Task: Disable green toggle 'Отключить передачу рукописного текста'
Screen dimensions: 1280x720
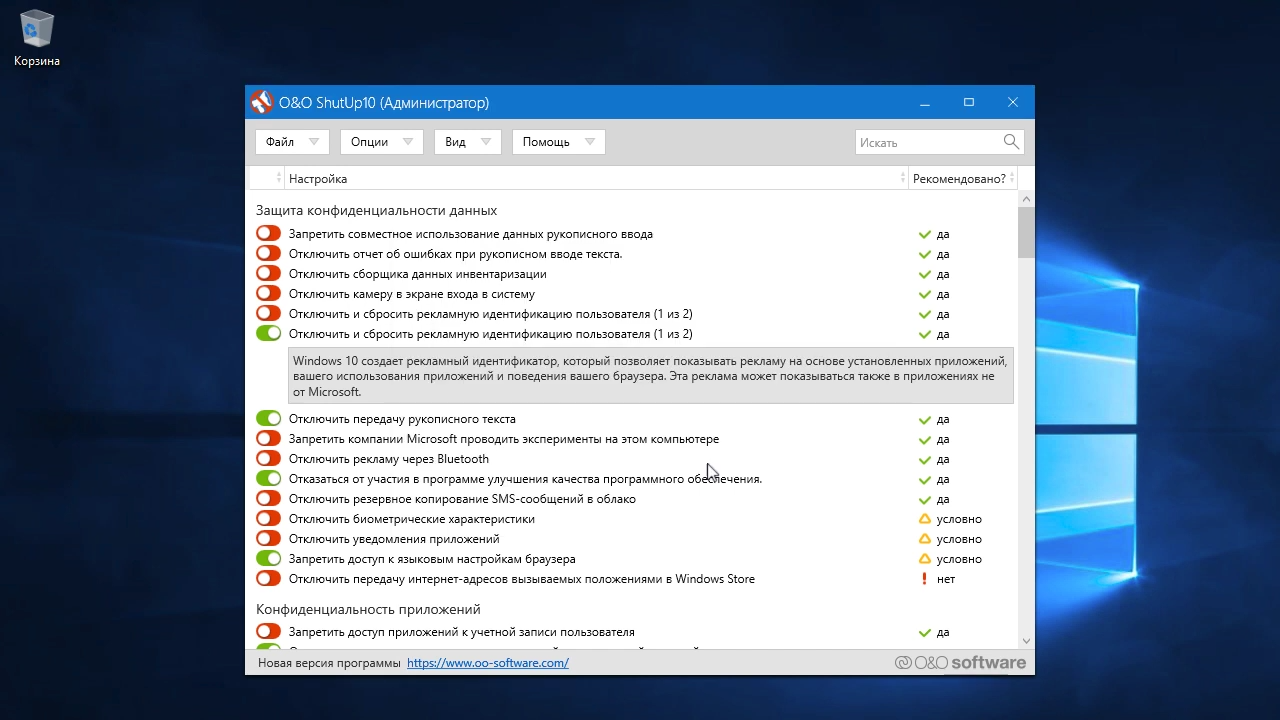Action: 268,418
